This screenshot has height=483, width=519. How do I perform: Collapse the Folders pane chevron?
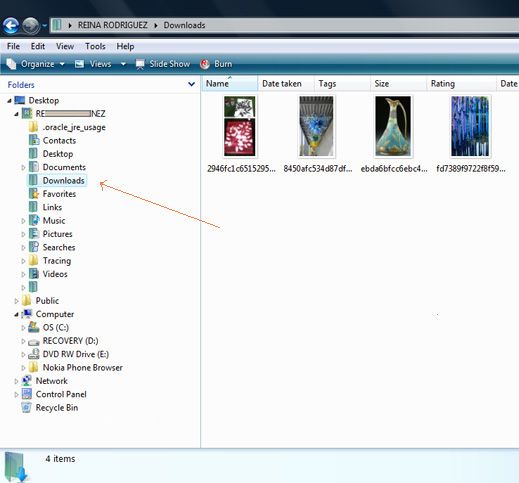(191, 84)
